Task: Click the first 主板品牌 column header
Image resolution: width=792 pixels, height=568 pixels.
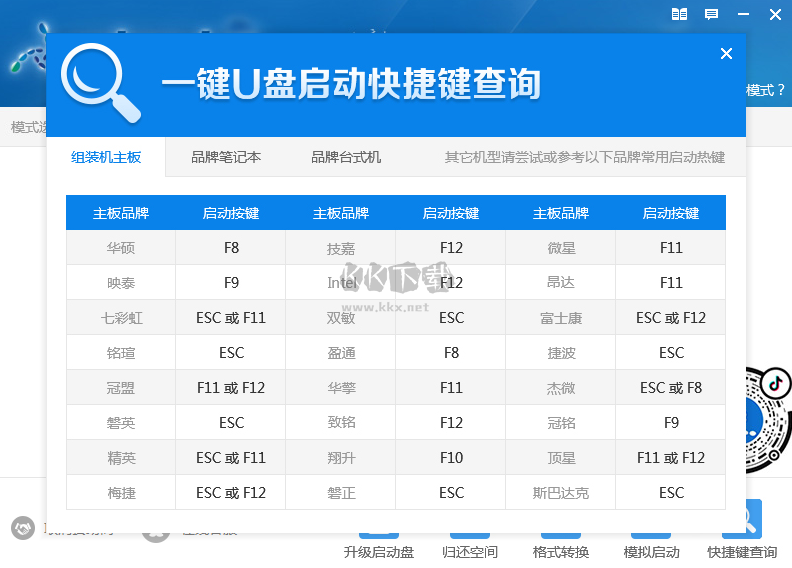Action: click(x=121, y=213)
